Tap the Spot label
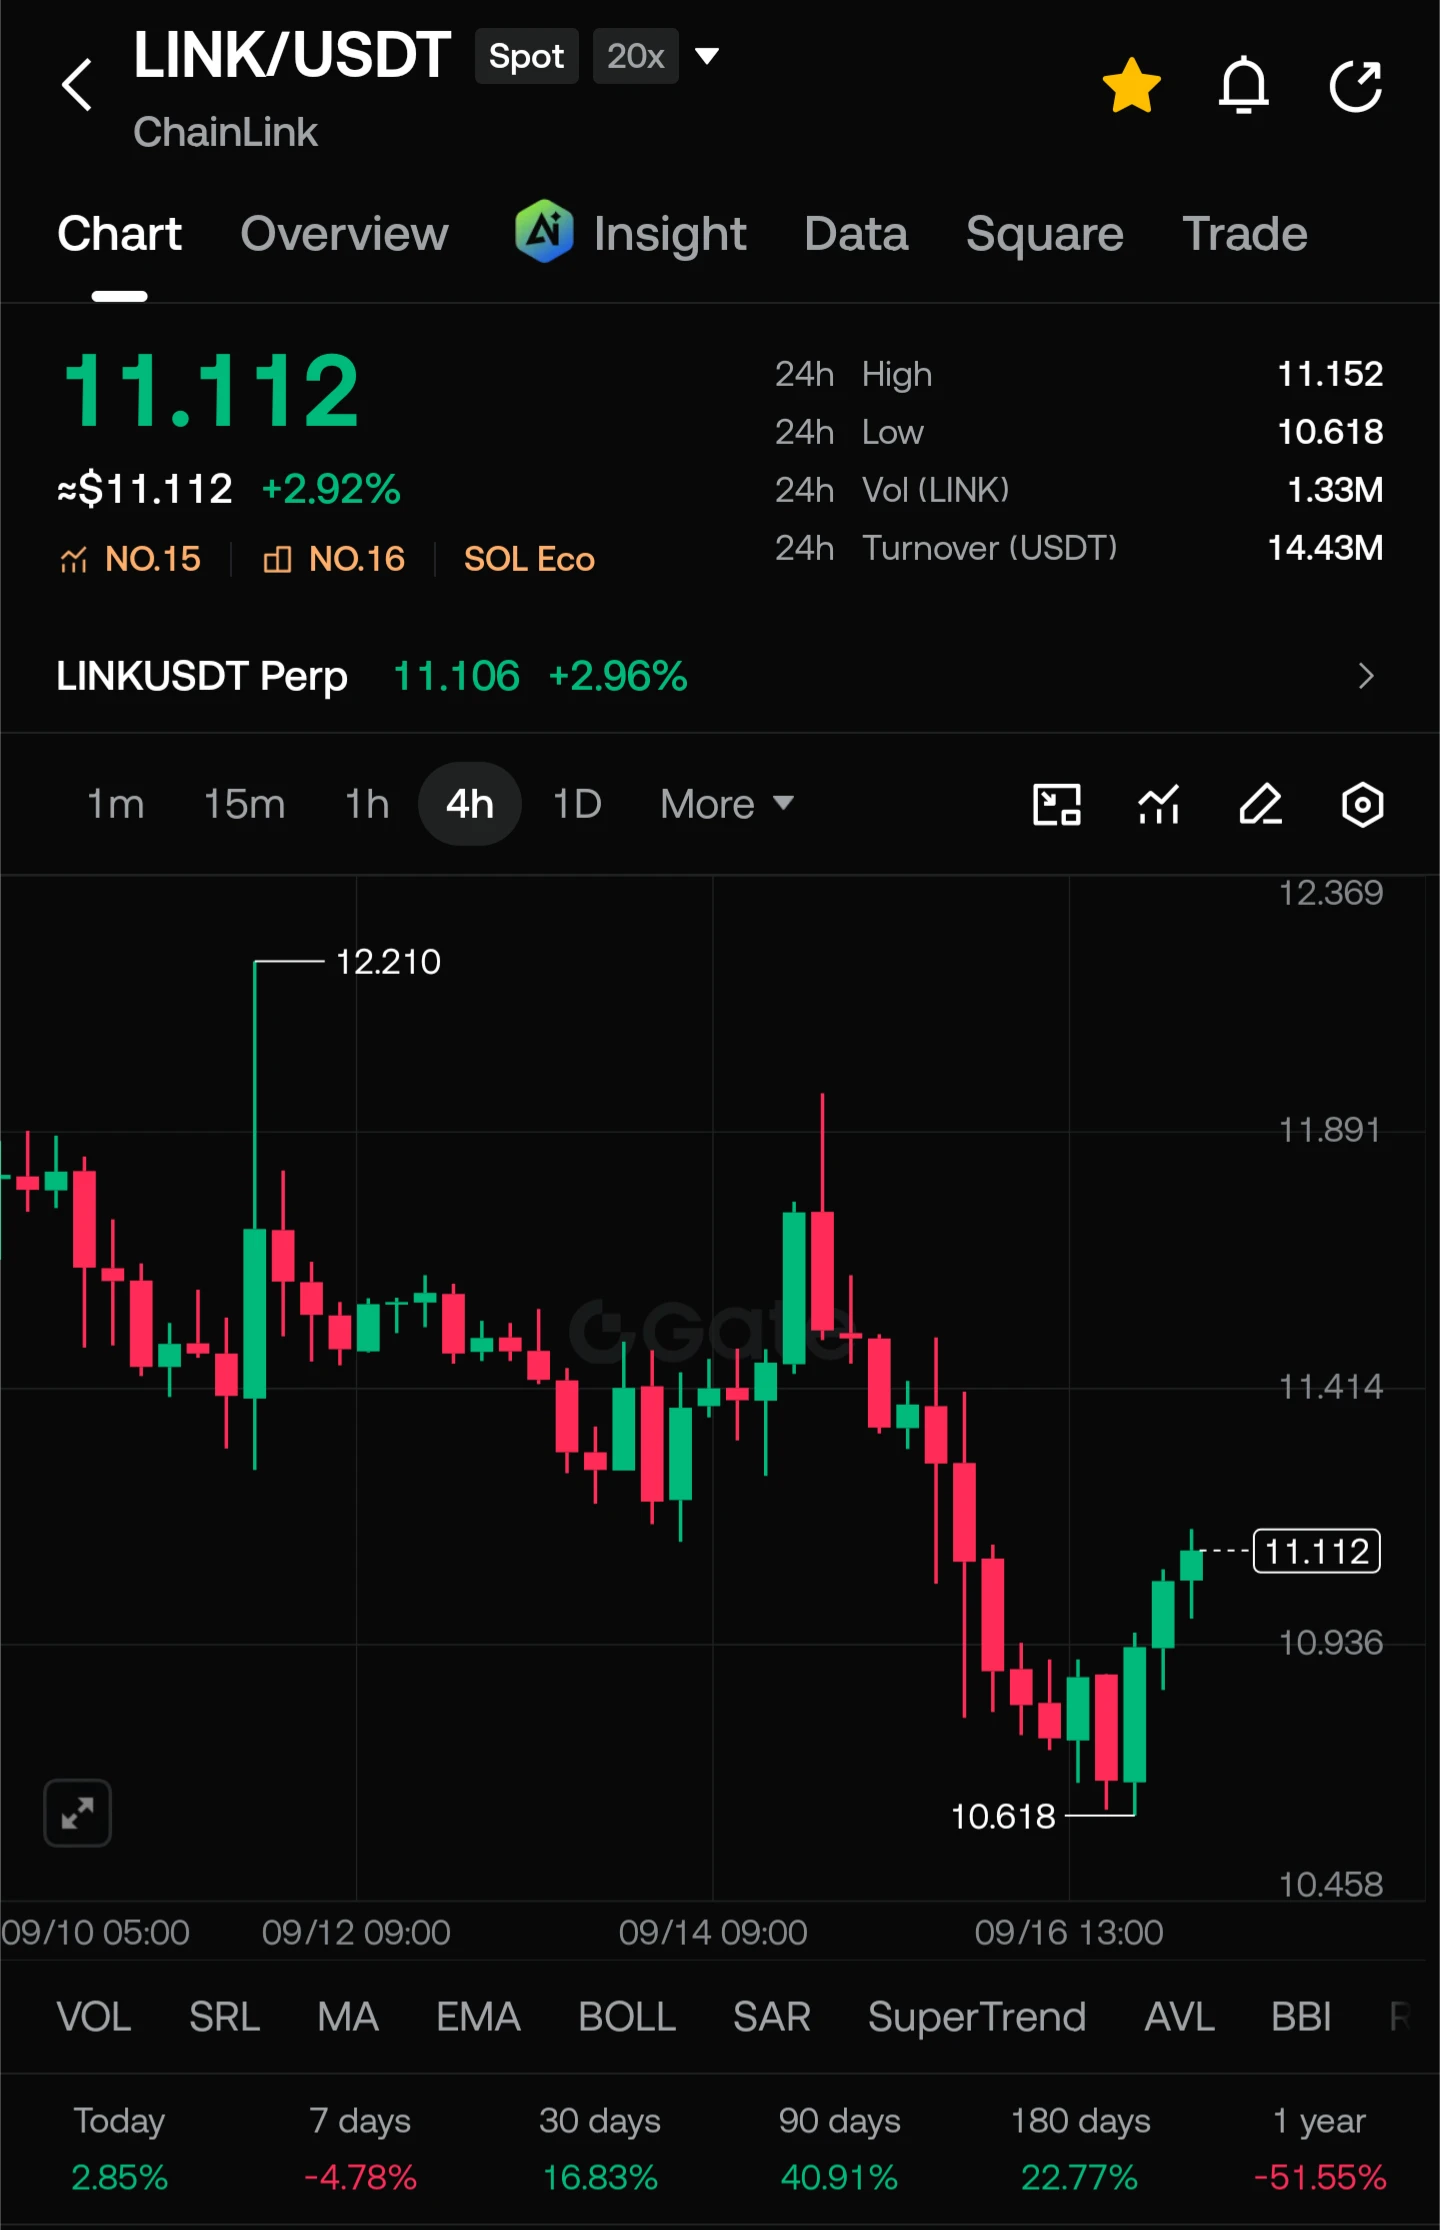 pyautogui.click(x=526, y=56)
